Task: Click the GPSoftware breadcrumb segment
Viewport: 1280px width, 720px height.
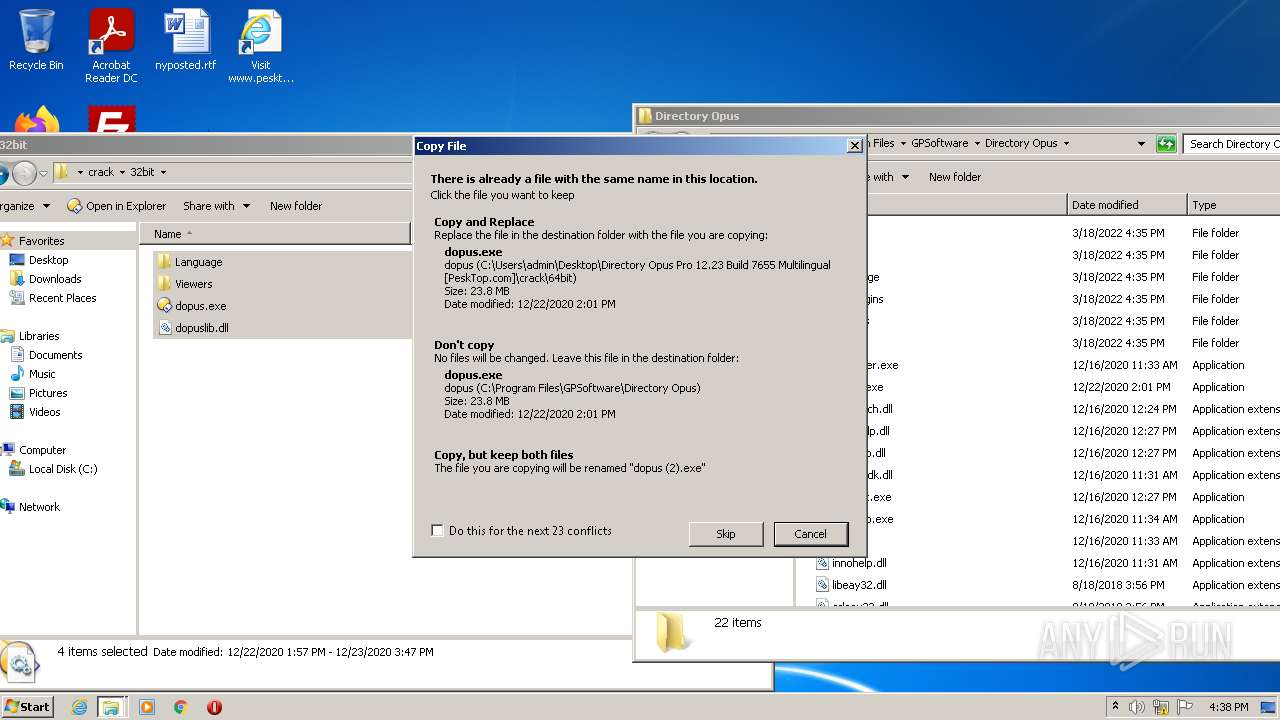Action: (x=939, y=144)
